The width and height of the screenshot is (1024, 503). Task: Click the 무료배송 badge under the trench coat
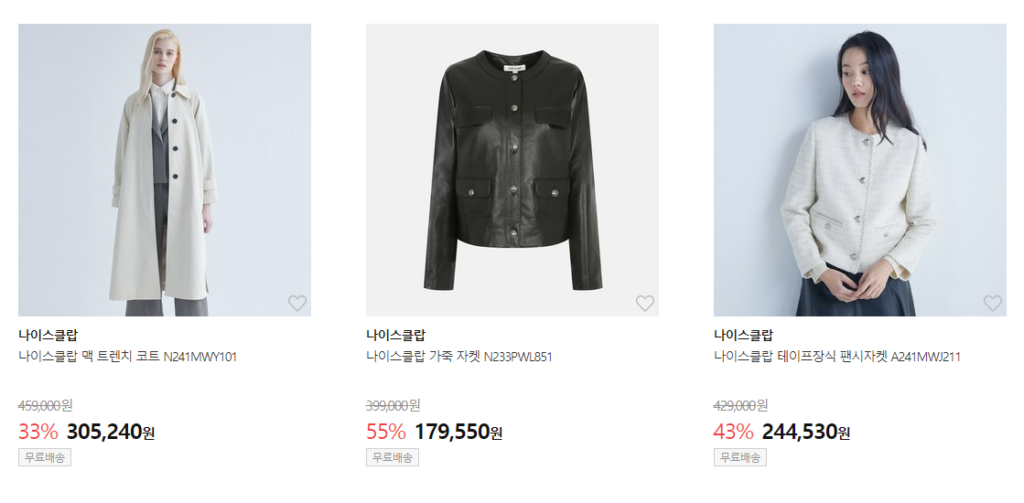pos(45,458)
